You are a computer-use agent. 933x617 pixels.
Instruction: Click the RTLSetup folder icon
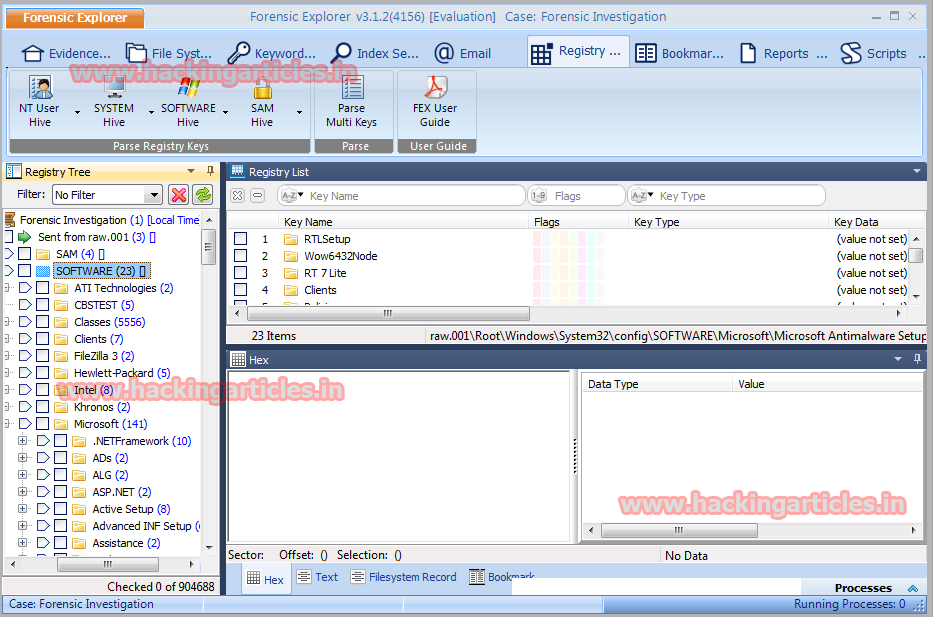coord(290,239)
